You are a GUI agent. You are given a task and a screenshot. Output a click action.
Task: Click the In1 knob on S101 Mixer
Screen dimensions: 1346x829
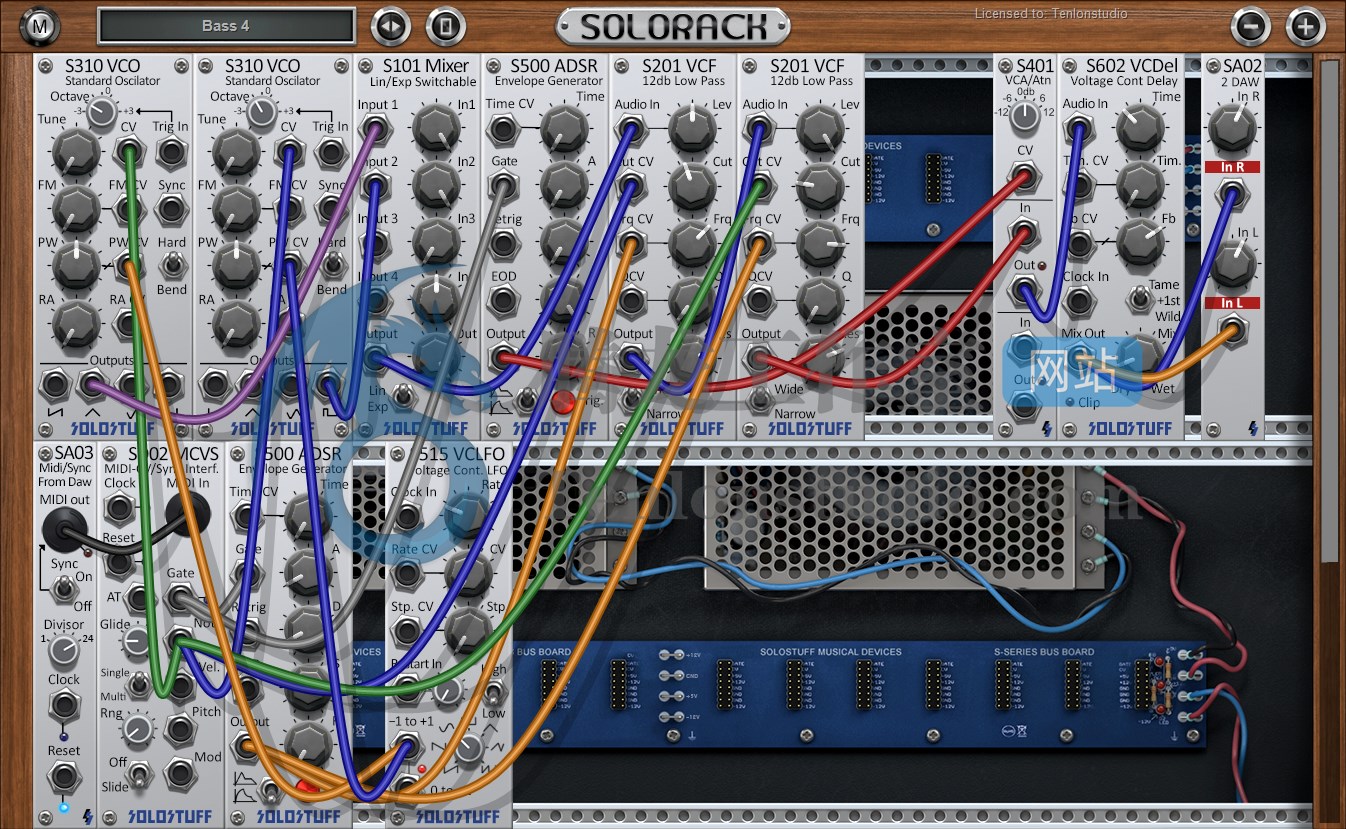[435, 129]
